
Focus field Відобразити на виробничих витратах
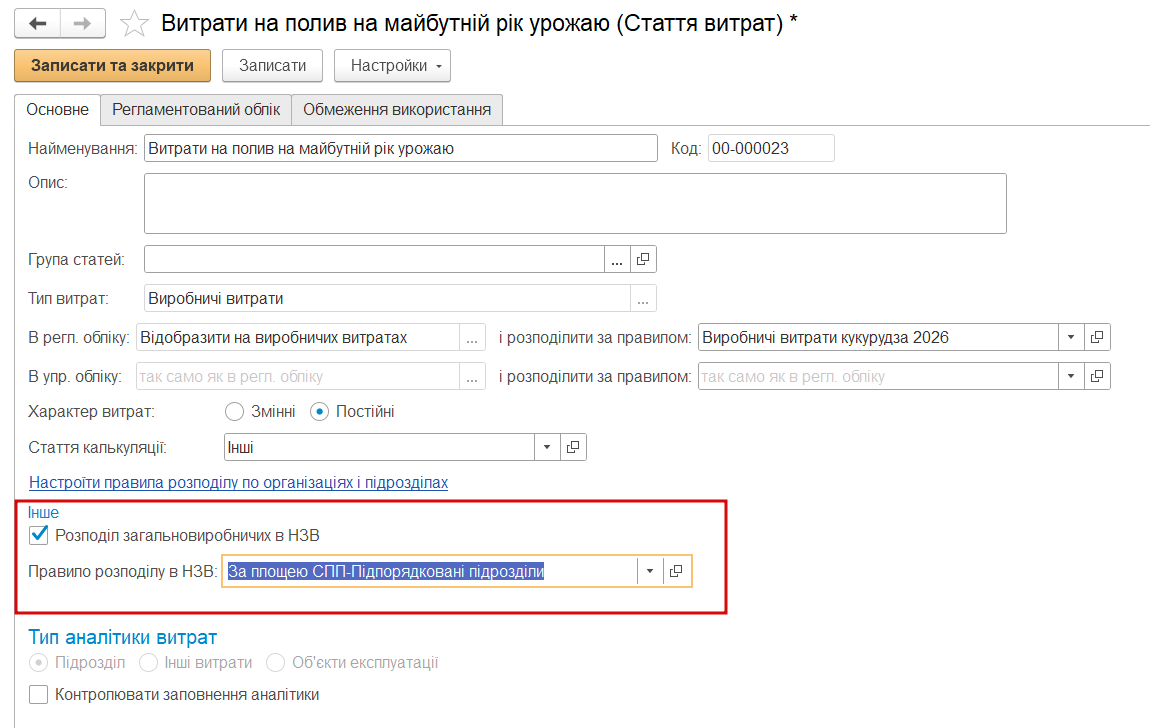pyautogui.click(x=298, y=337)
